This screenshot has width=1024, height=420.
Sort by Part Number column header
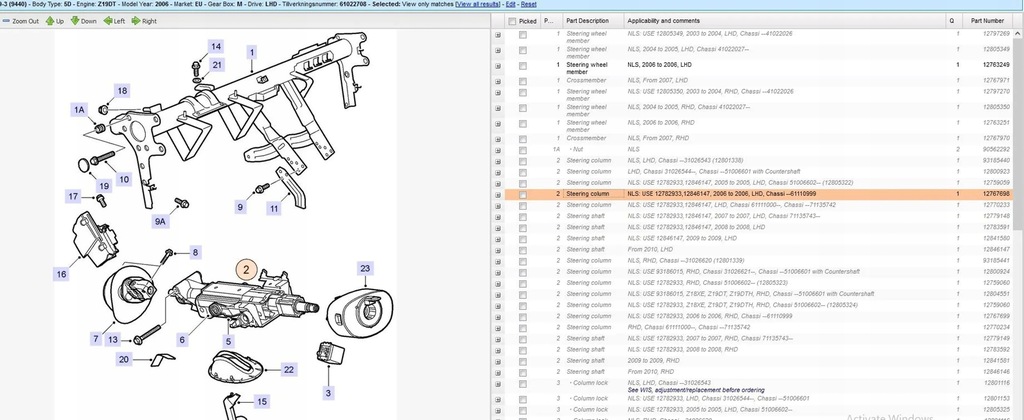point(987,21)
